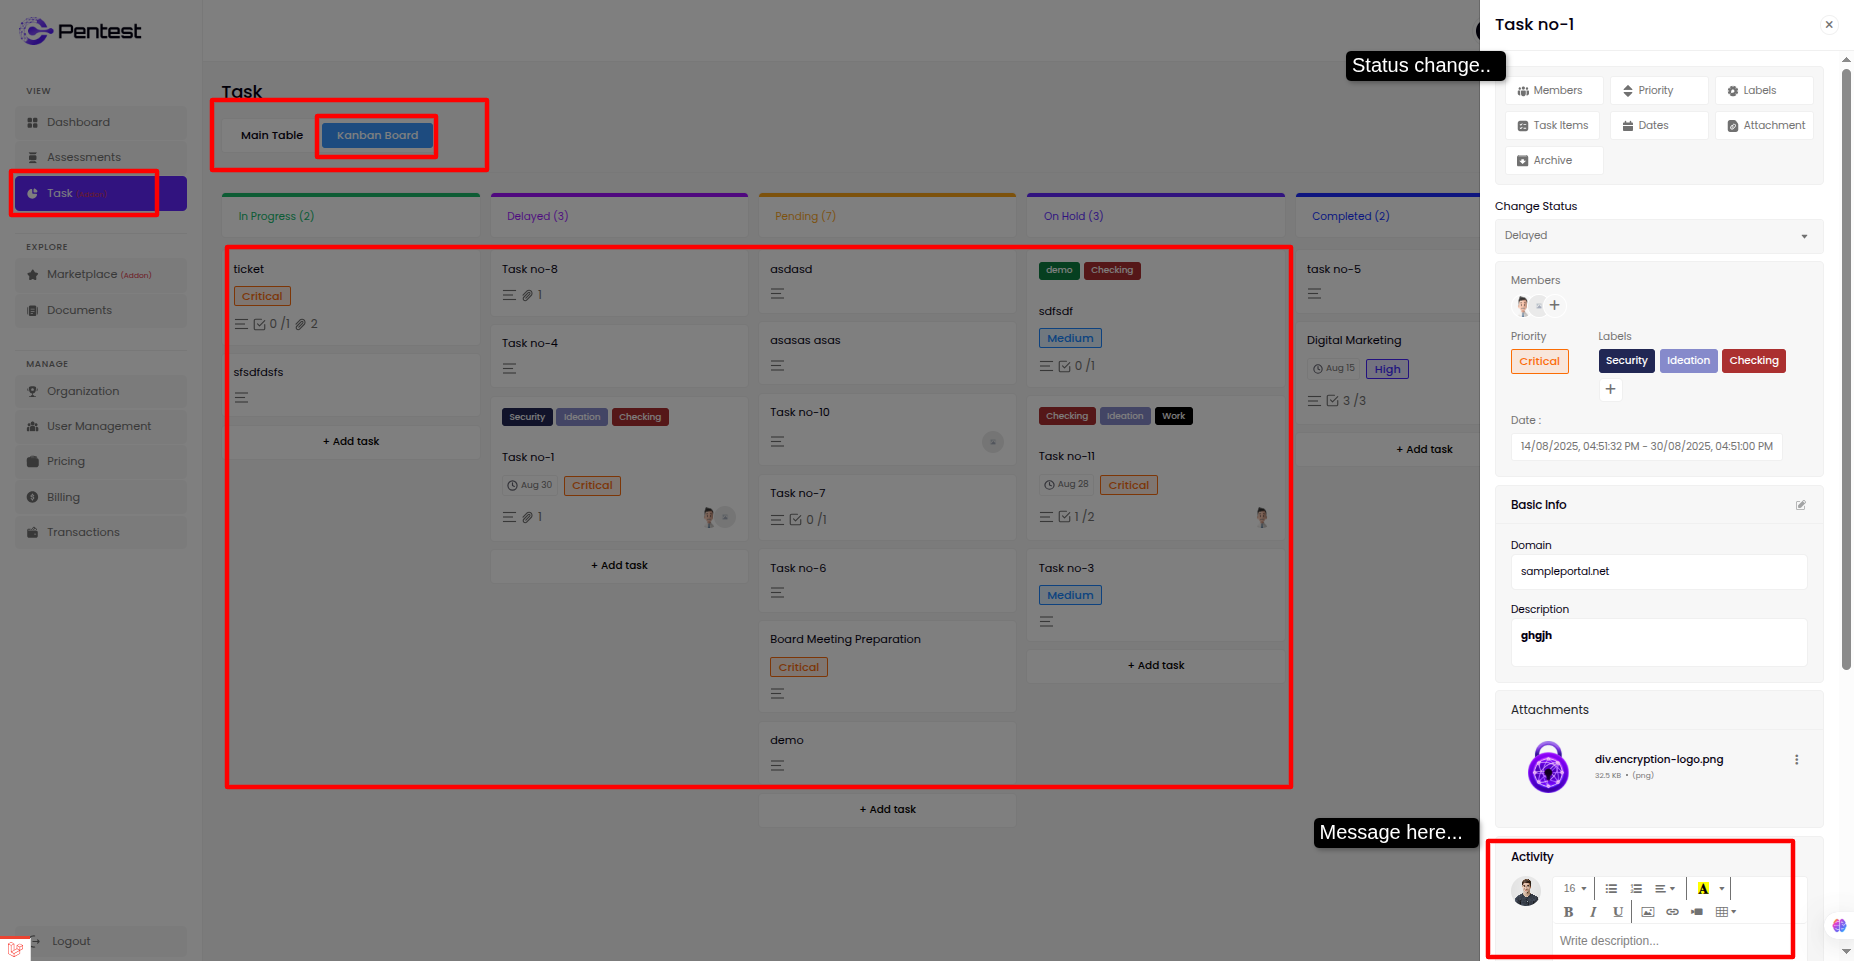Open the Change Status dropdown
This screenshot has height=961, width=1854.
(1658, 236)
